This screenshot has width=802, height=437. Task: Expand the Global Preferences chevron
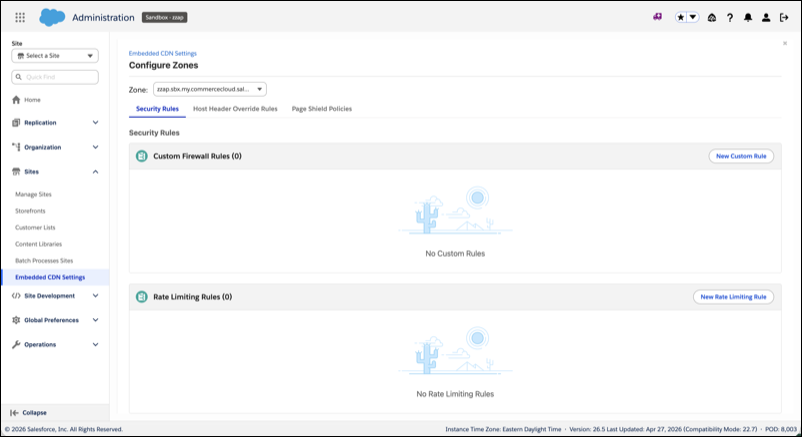(x=95, y=320)
